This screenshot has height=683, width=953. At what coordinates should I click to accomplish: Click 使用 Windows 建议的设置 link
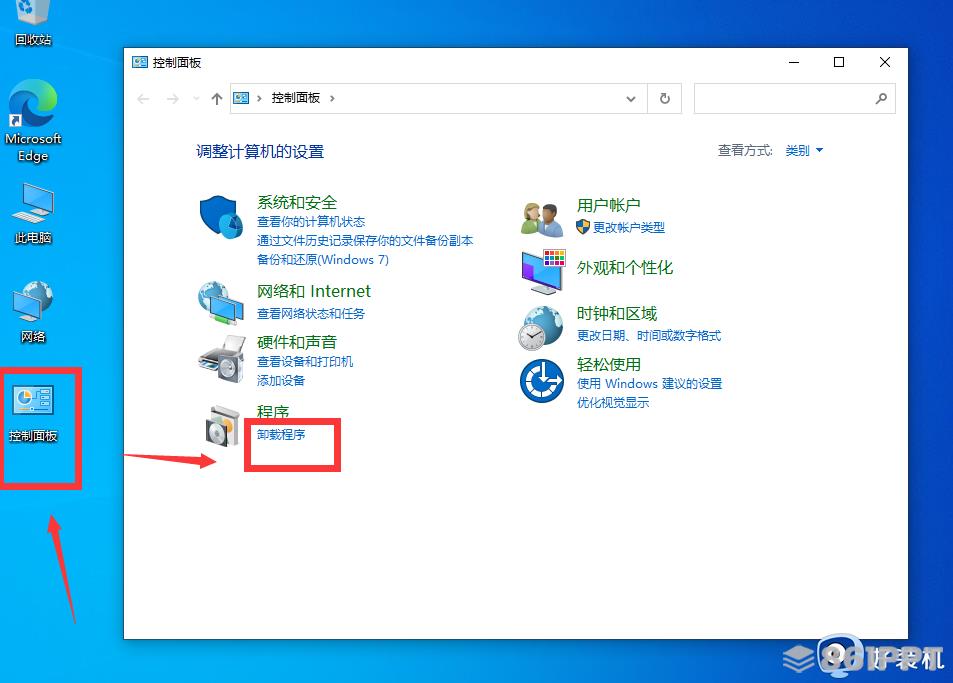click(649, 383)
